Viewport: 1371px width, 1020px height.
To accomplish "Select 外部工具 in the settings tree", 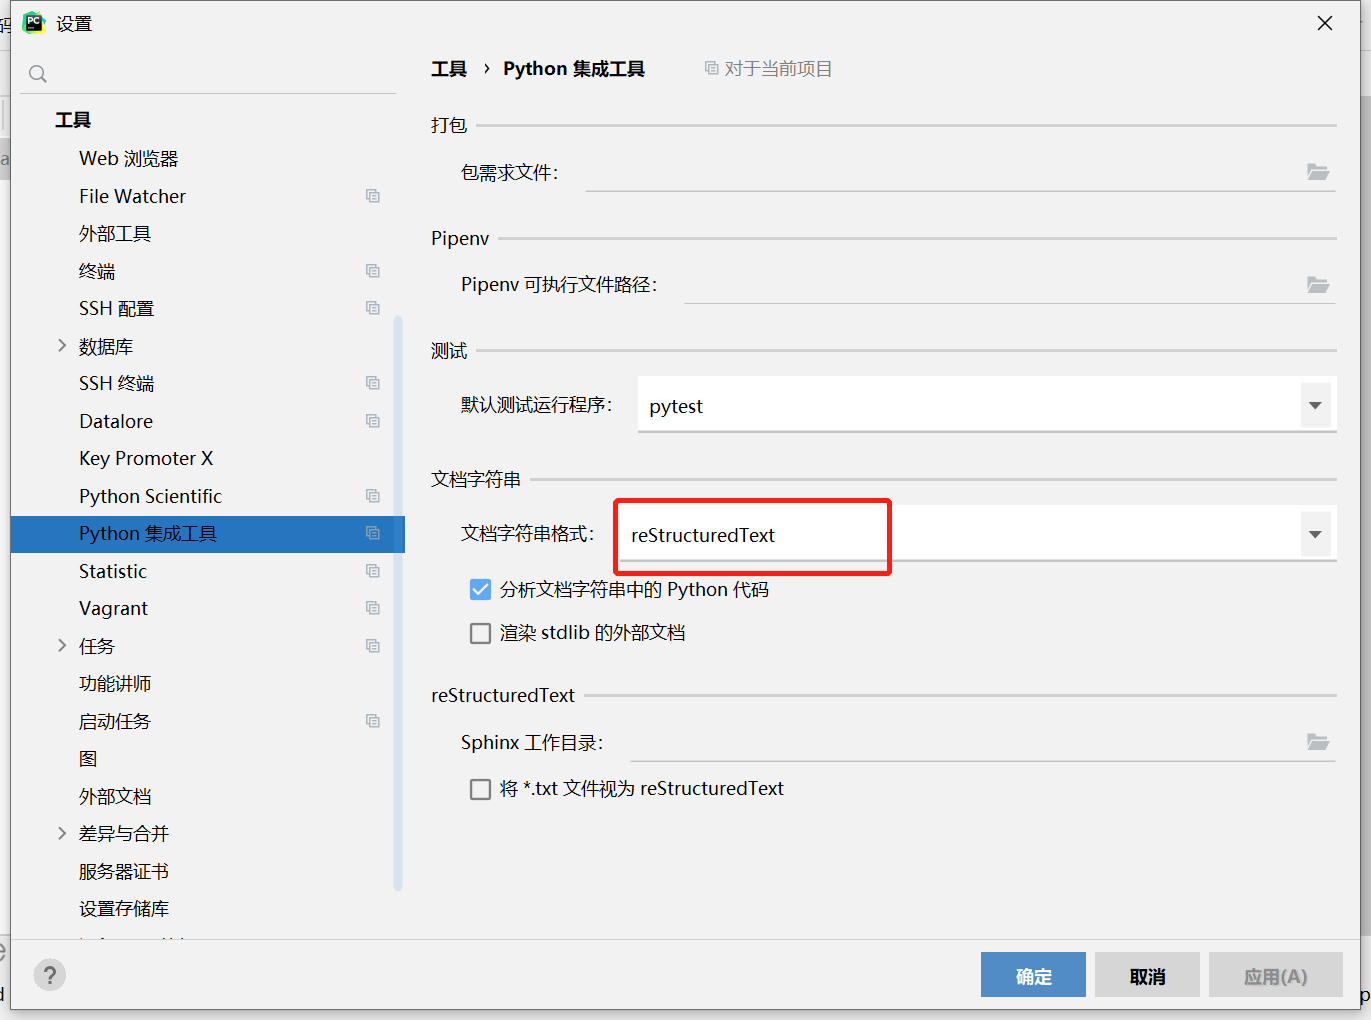I will pos(115,234).
